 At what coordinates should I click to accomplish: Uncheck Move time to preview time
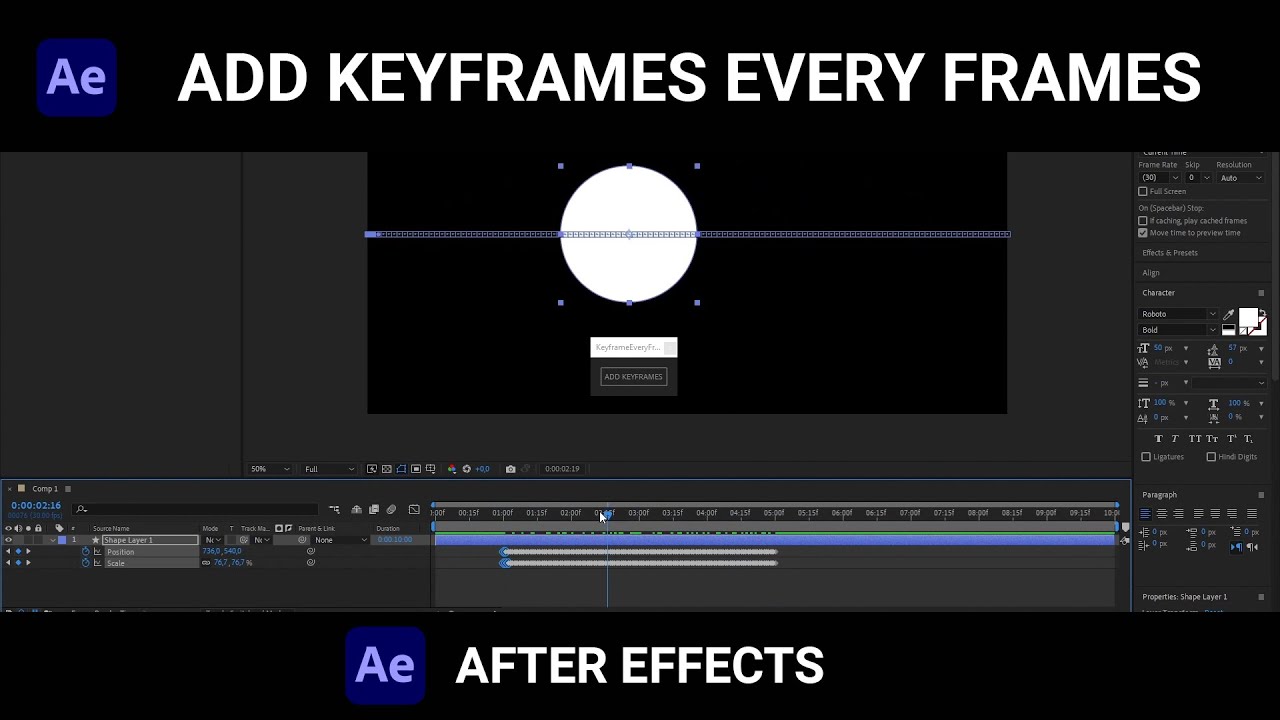[x=1143, y=233]
